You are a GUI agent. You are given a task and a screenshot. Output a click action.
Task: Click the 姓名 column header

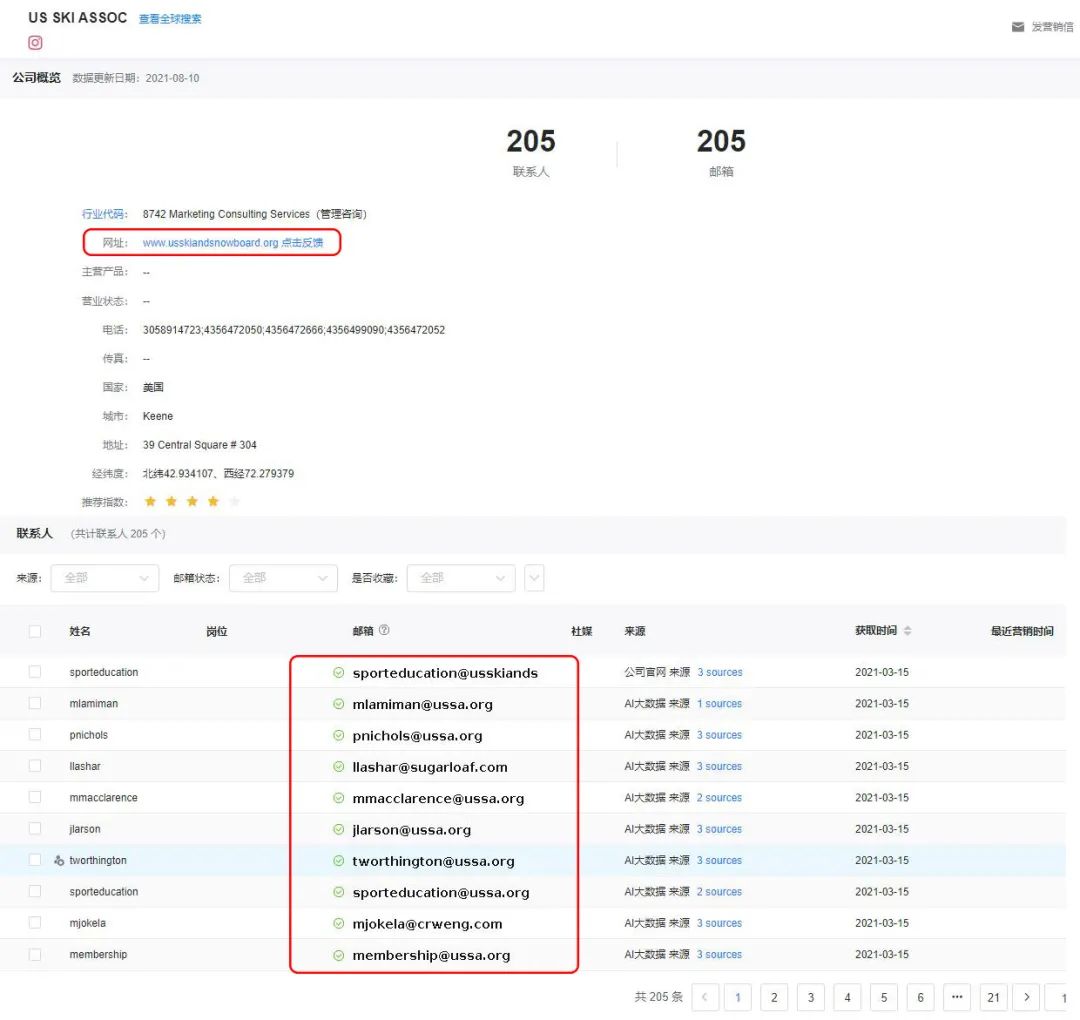80,631
